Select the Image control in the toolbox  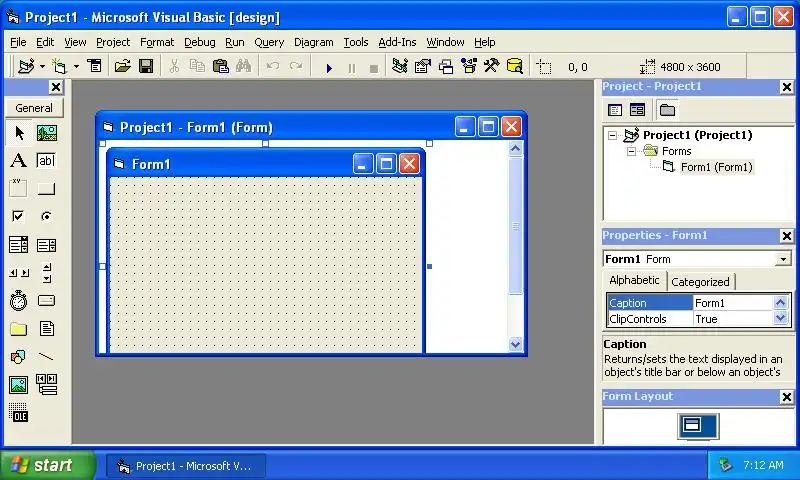19,385
